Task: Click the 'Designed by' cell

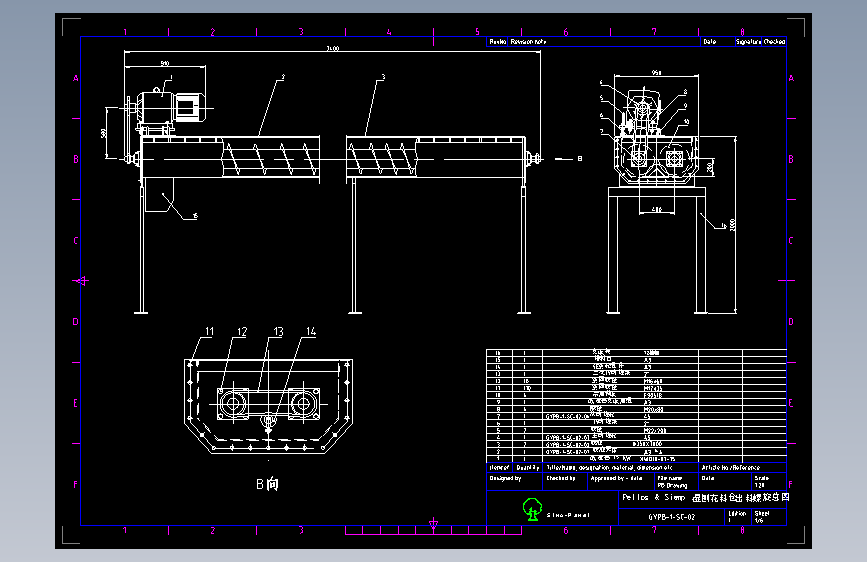Action: coord(514,482)
